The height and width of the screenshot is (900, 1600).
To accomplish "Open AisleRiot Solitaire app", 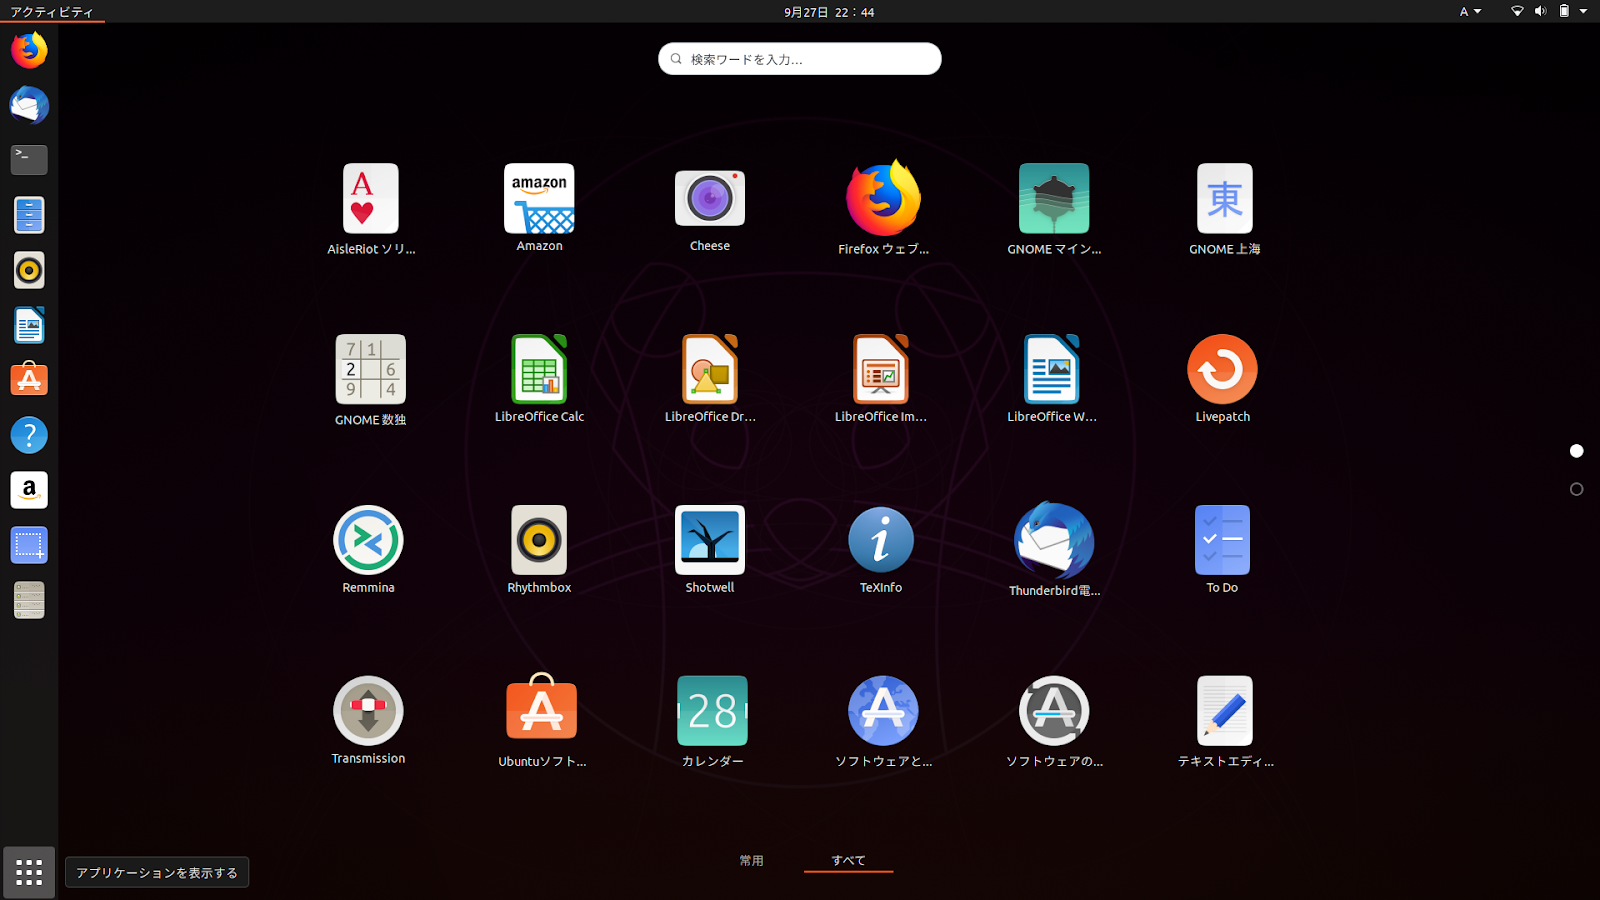I will pyautogui.click(x=370, y=199).
